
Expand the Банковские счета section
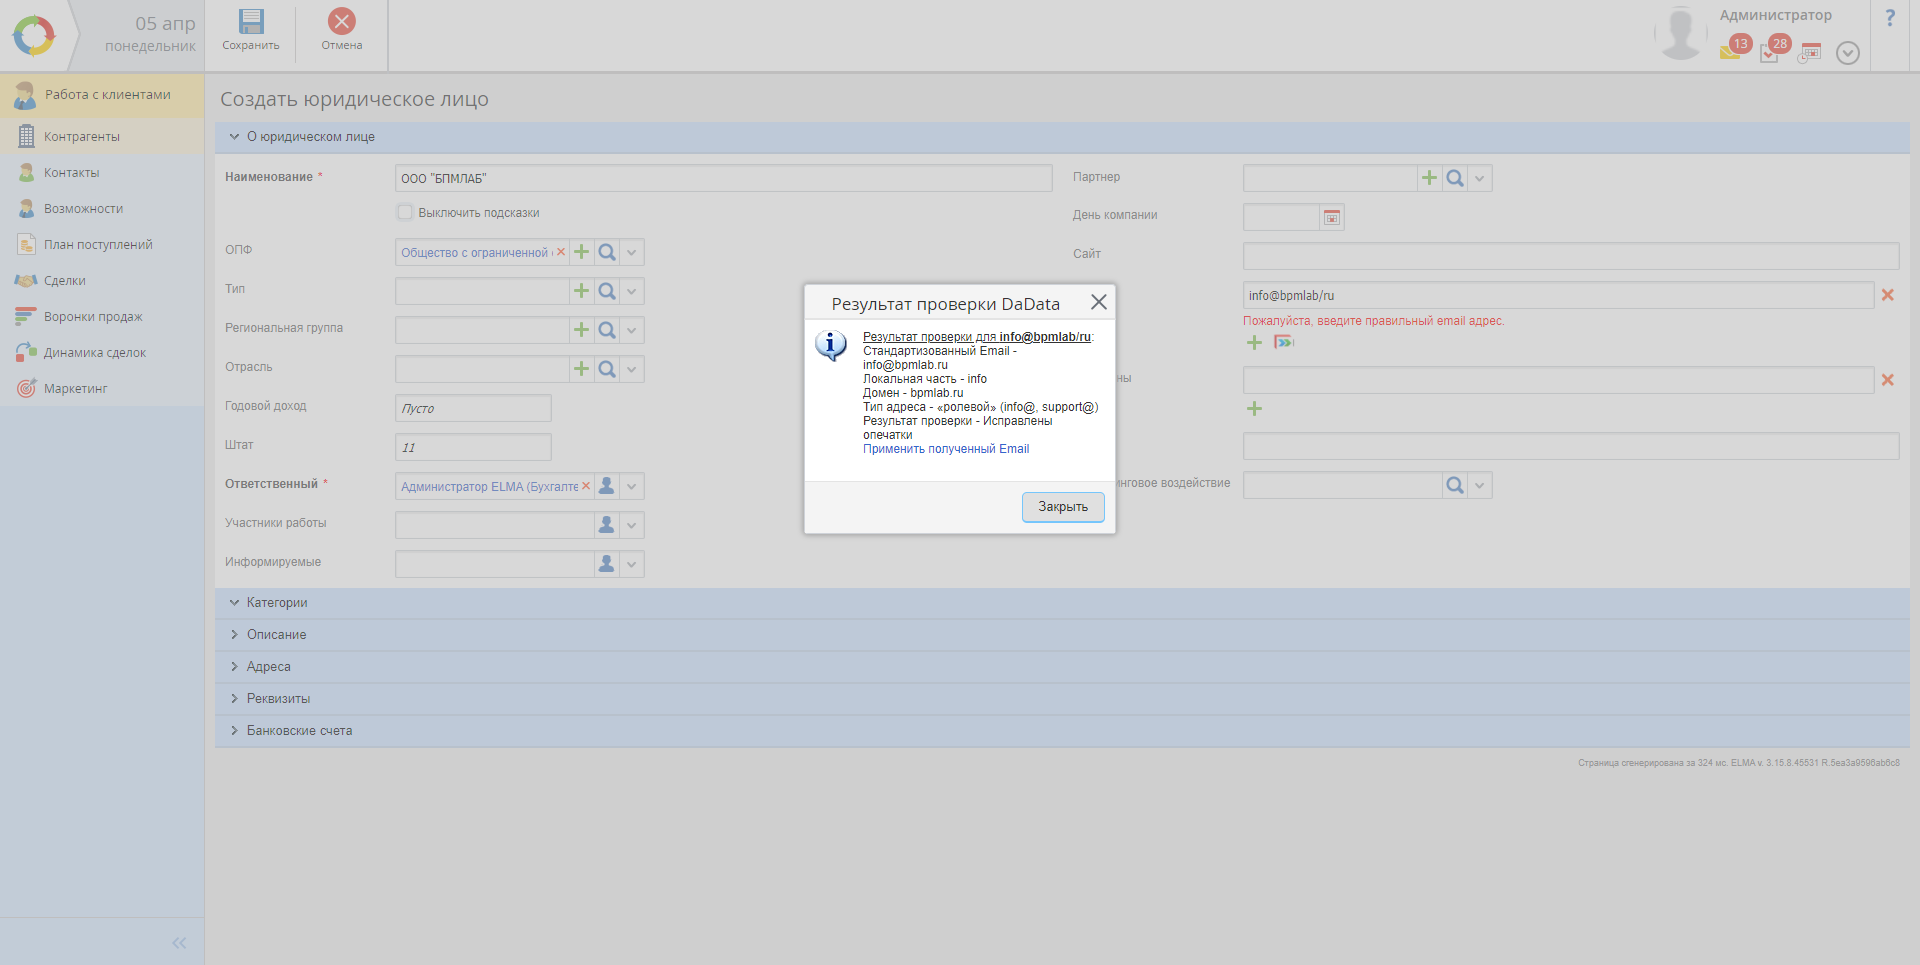pyautogui.click(x=299, y=731)
